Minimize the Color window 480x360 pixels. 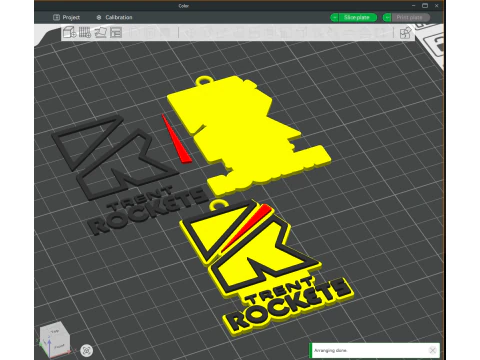(414, 6)
